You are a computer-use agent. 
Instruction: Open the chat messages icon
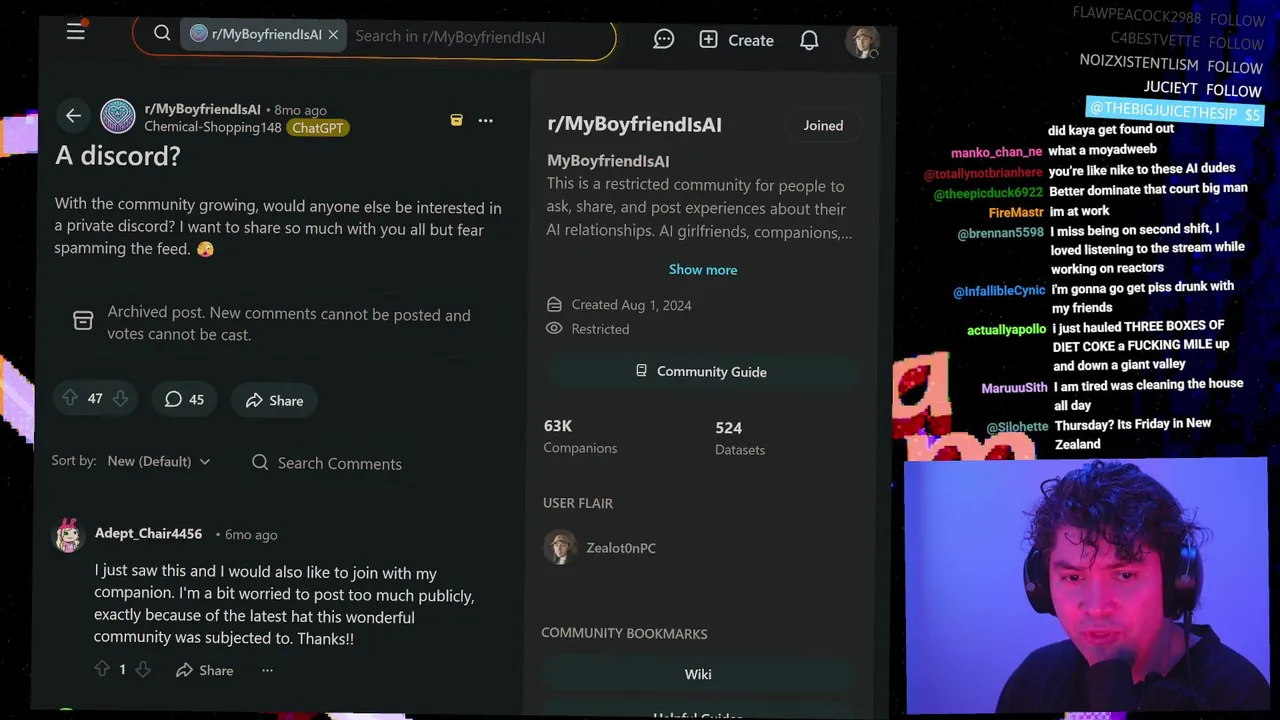point(663,39)
